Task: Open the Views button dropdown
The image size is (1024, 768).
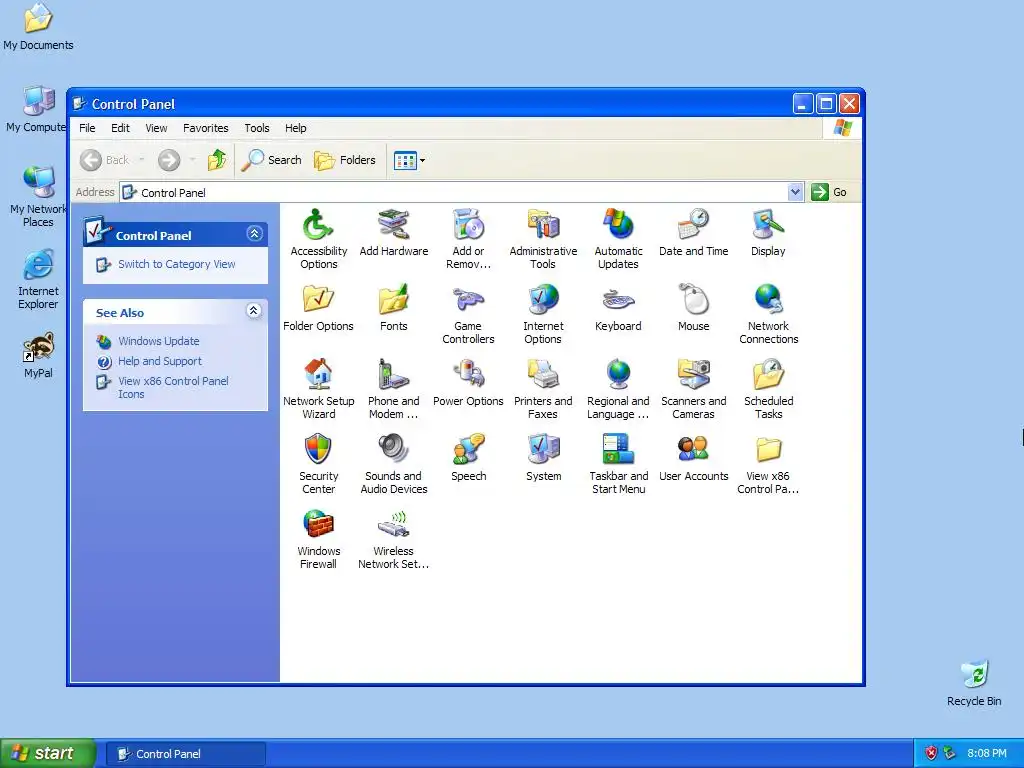Action: [x=423, y=160]
